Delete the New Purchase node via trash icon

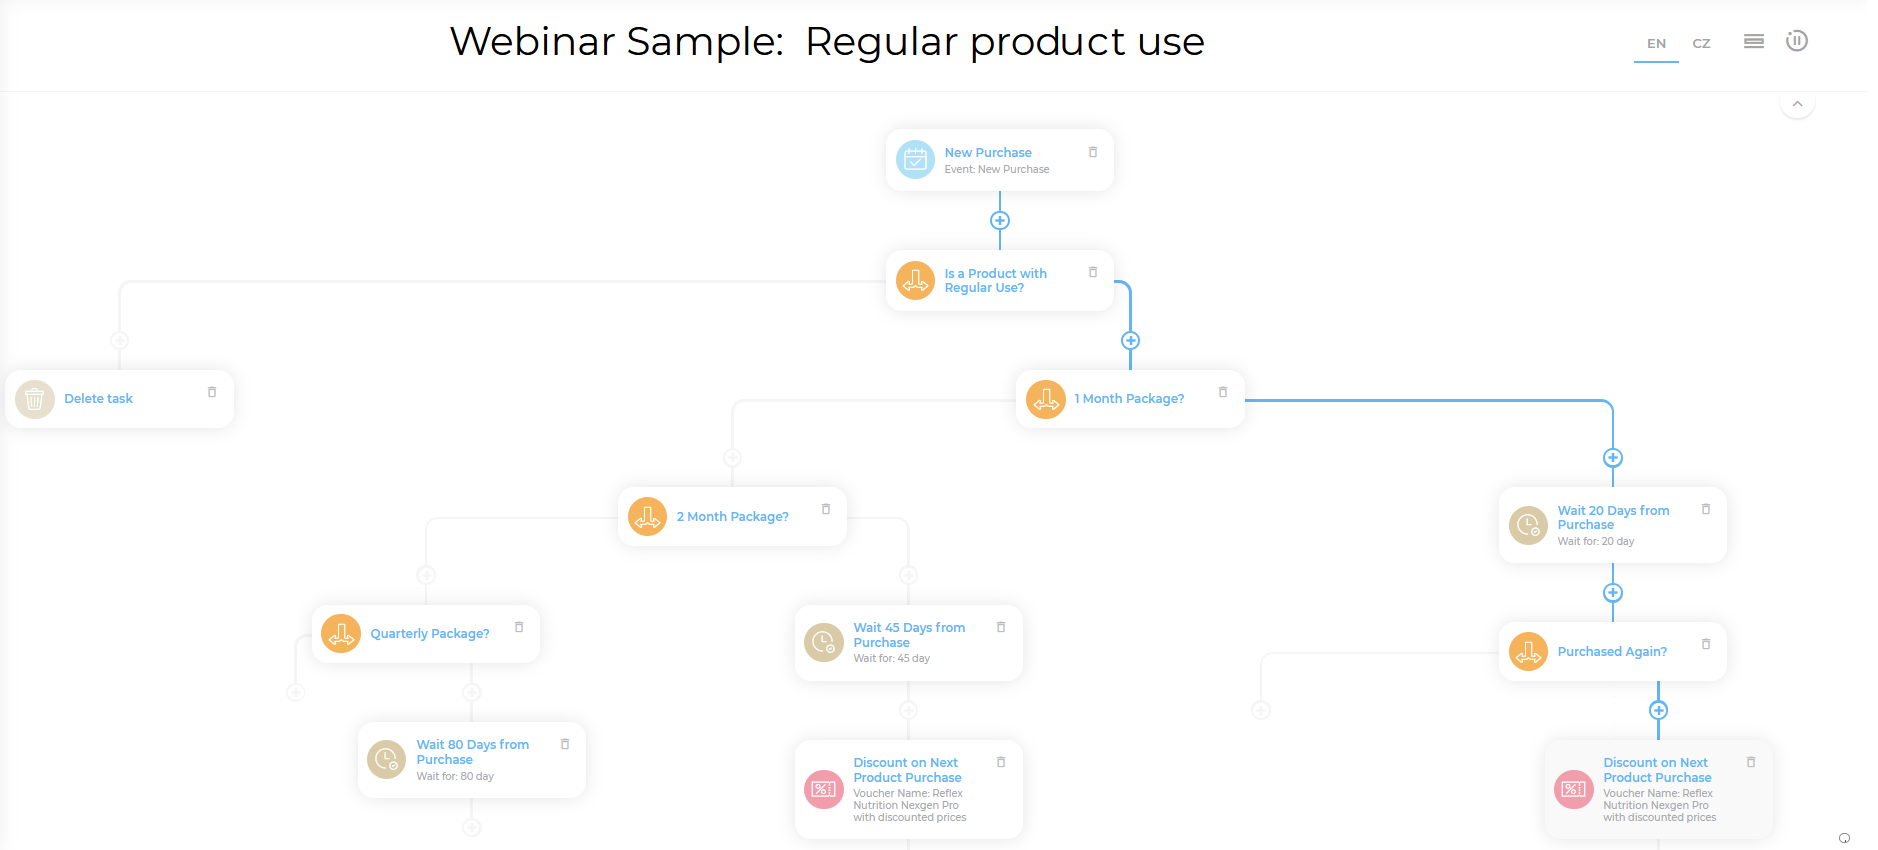(1093, 152)
